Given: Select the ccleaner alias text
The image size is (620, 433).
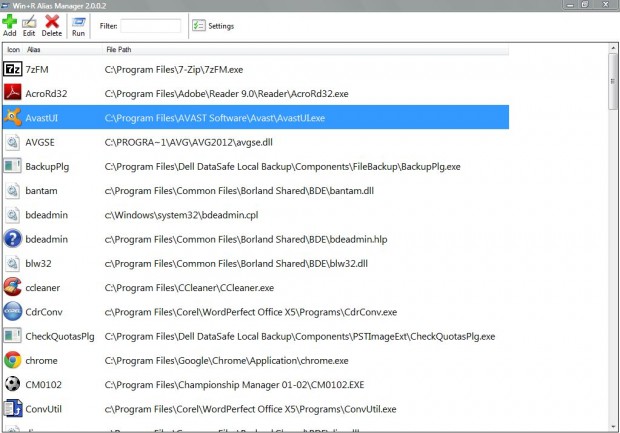Looking at the screenshot, I should (x=43, y=287).
